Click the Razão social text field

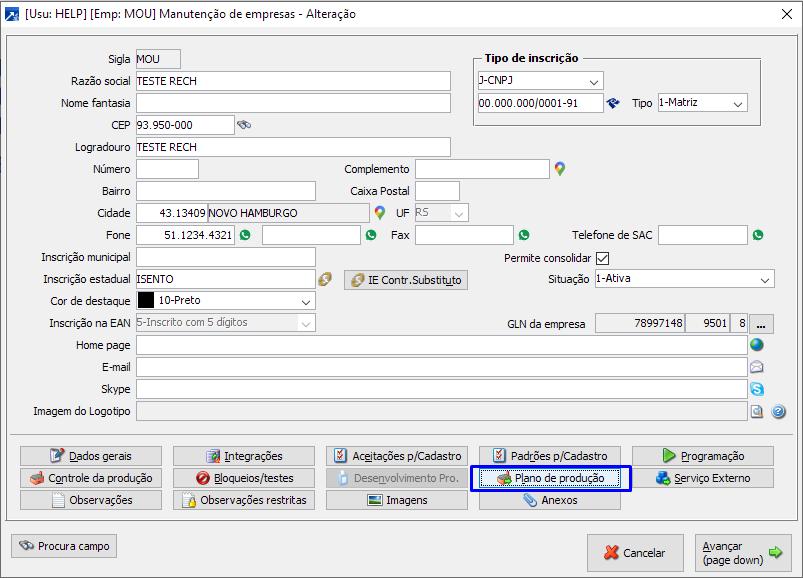(293, 81)
